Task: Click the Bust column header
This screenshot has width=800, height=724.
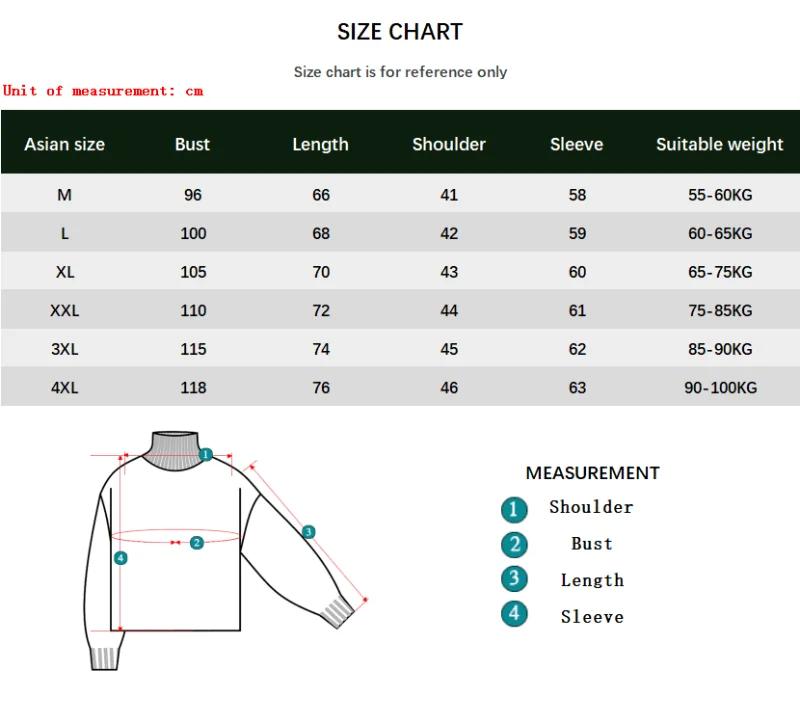Action: click(192, 144)
